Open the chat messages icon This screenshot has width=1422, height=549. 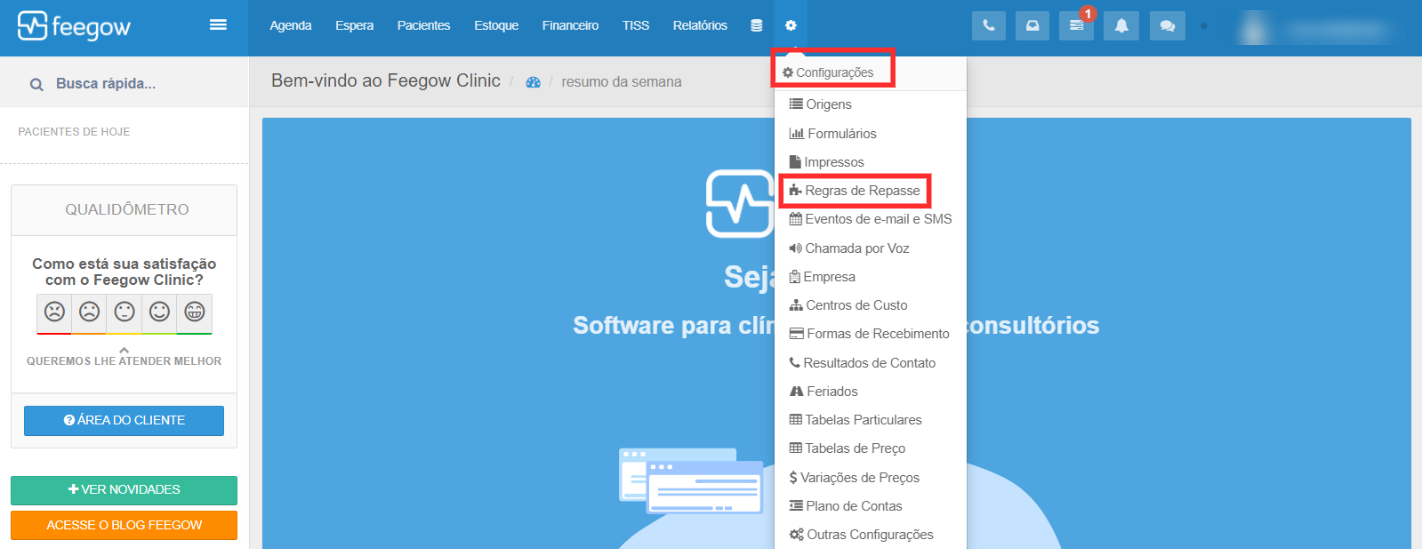(1167, 26)
